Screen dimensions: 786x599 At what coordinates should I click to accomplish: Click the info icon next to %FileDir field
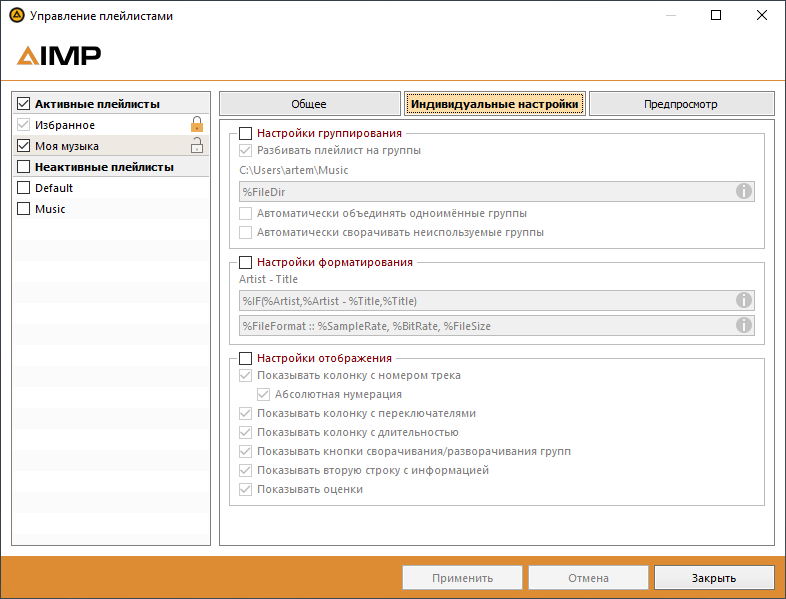click(743, 191)
